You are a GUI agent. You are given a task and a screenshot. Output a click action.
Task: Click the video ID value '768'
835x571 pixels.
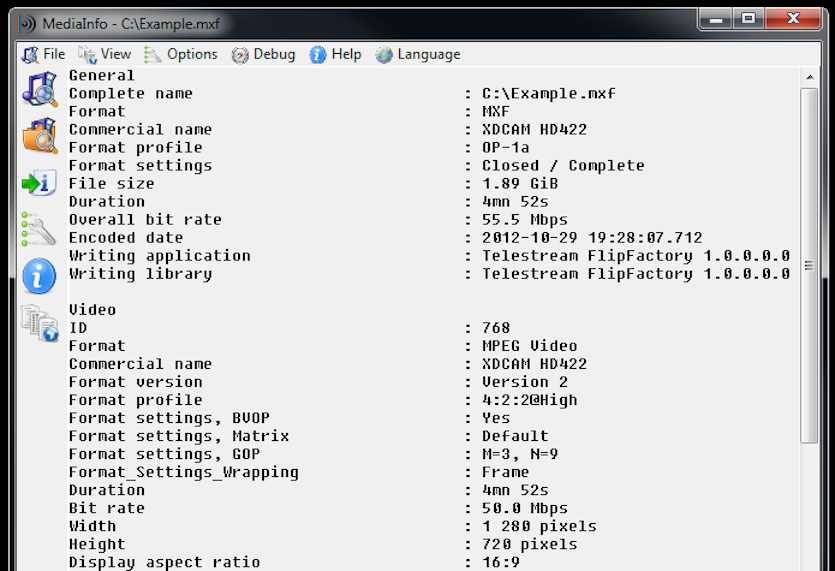click(496, 328)
